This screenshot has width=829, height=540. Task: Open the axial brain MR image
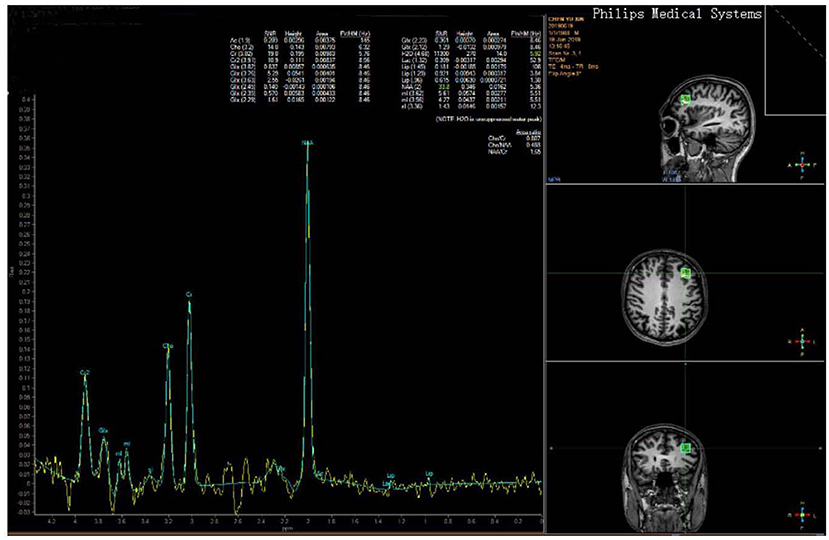click(665, 298)
